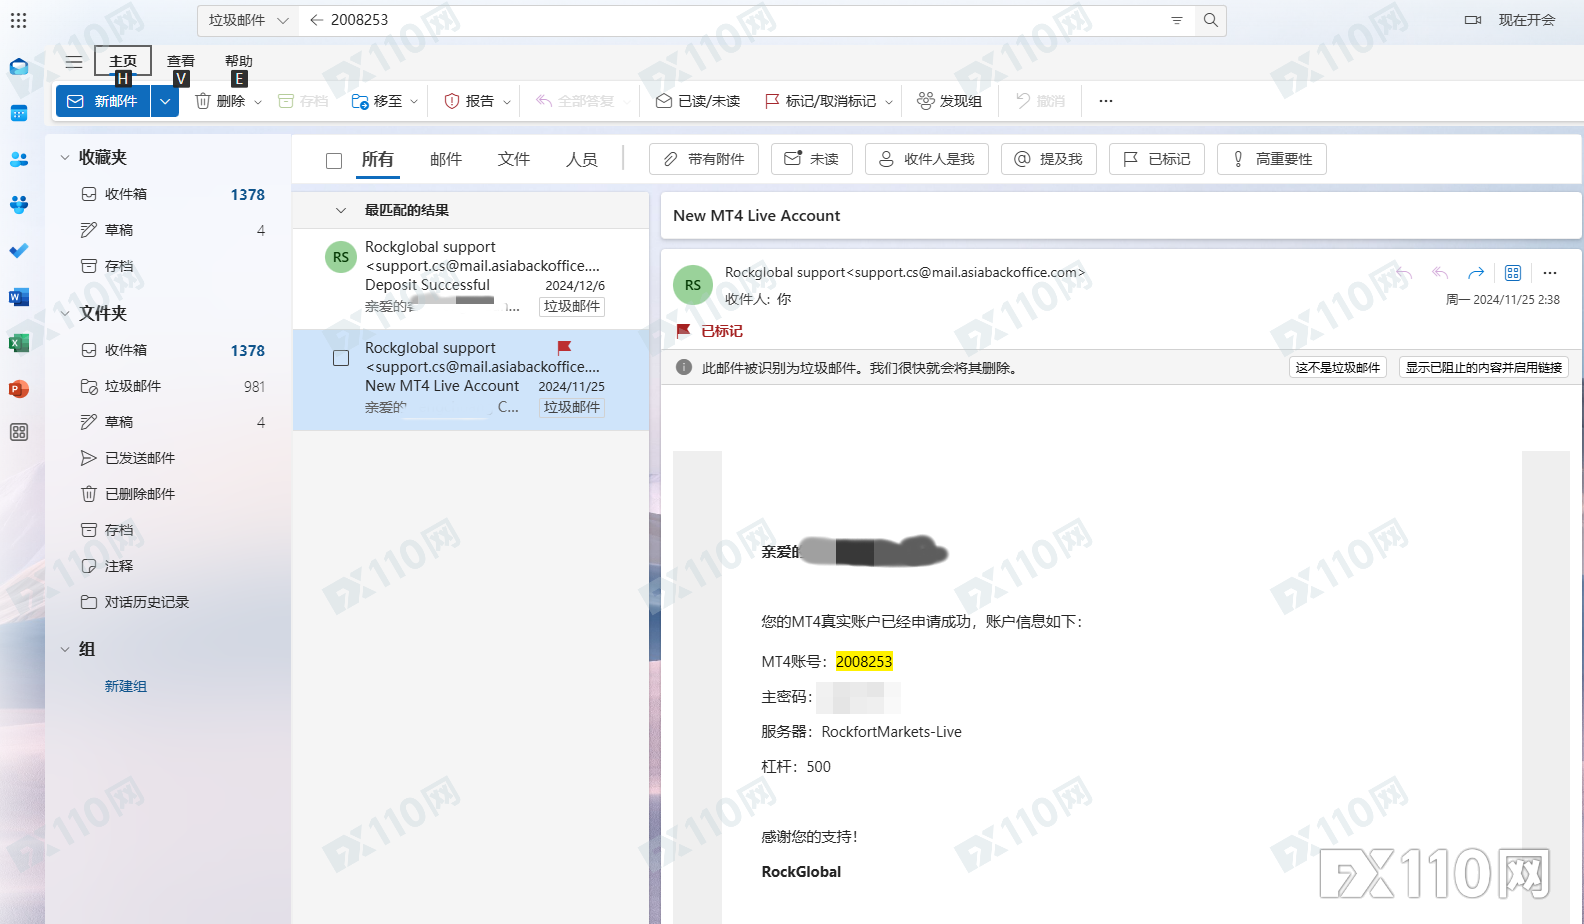This screenshot has height=924, width=1584.
Task: Collapse the Folders section
Action: pos(65,314)
